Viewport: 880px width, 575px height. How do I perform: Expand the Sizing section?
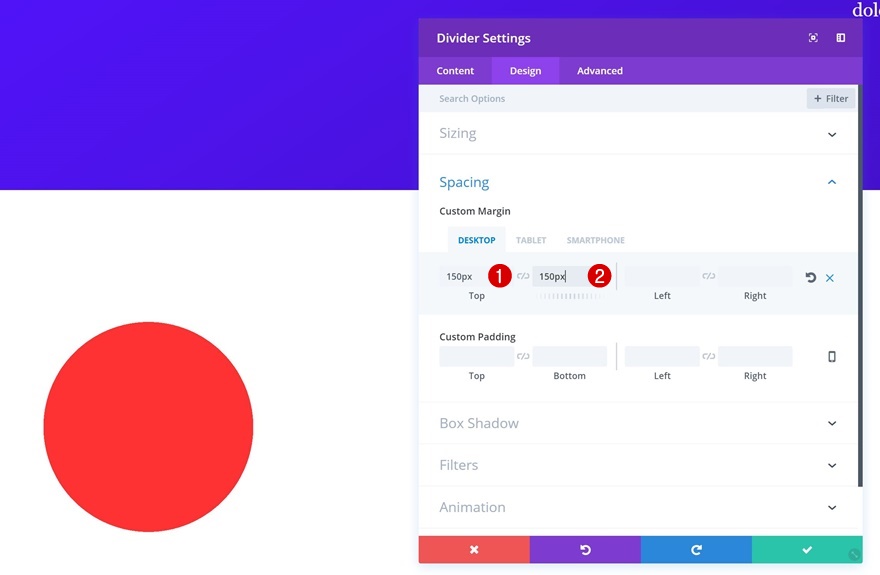638,134
